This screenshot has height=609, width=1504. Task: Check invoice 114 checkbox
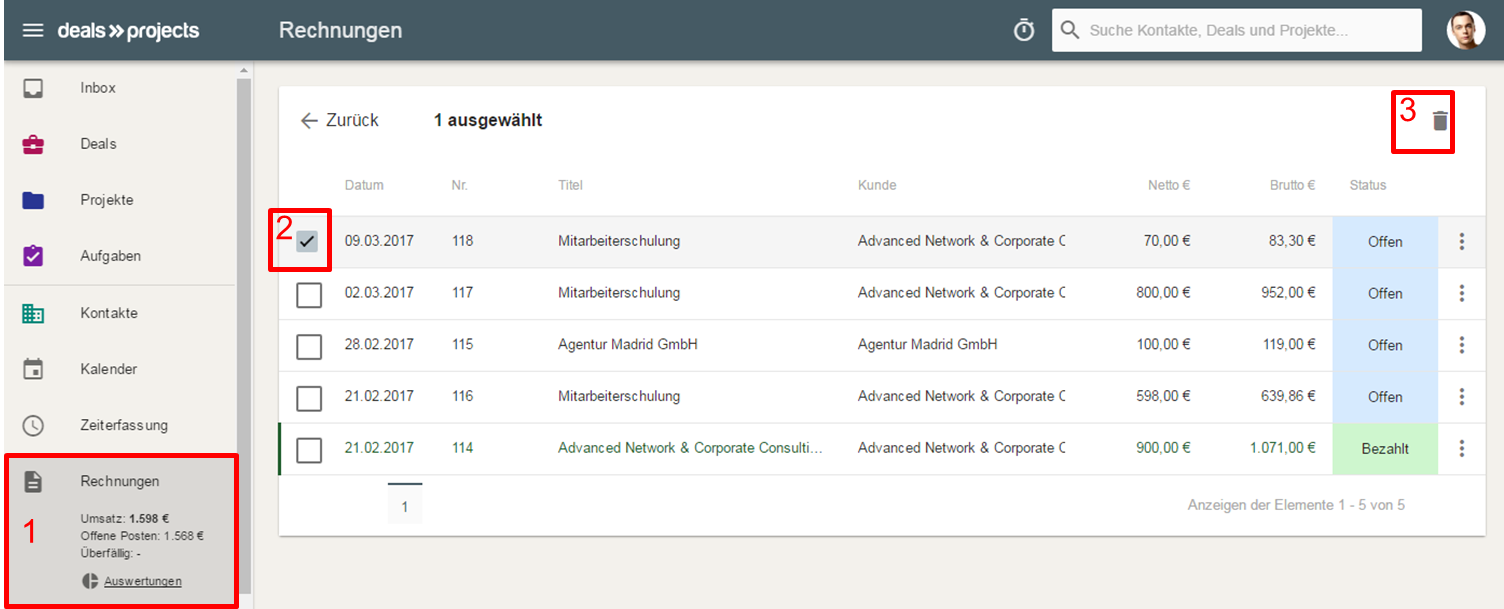pos(309,450)
